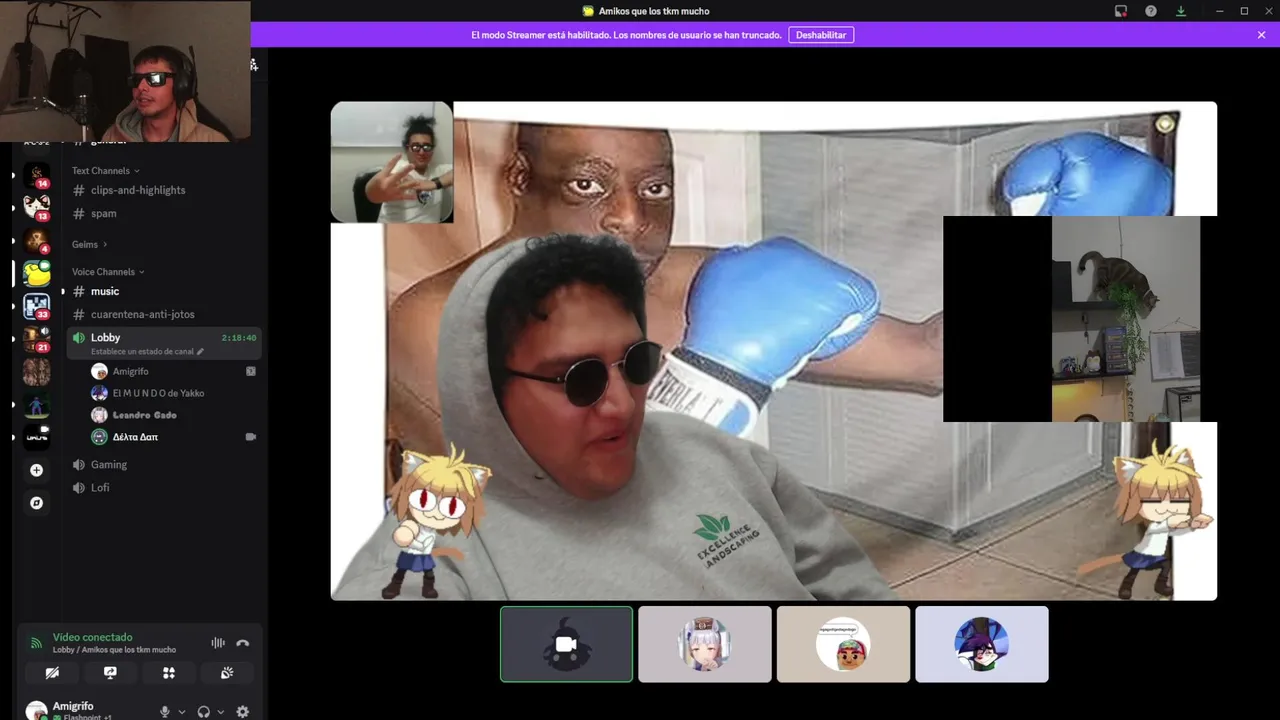Open the soundboard button
Viewport: 1280px width, 720px height.
tap(227, 673)
